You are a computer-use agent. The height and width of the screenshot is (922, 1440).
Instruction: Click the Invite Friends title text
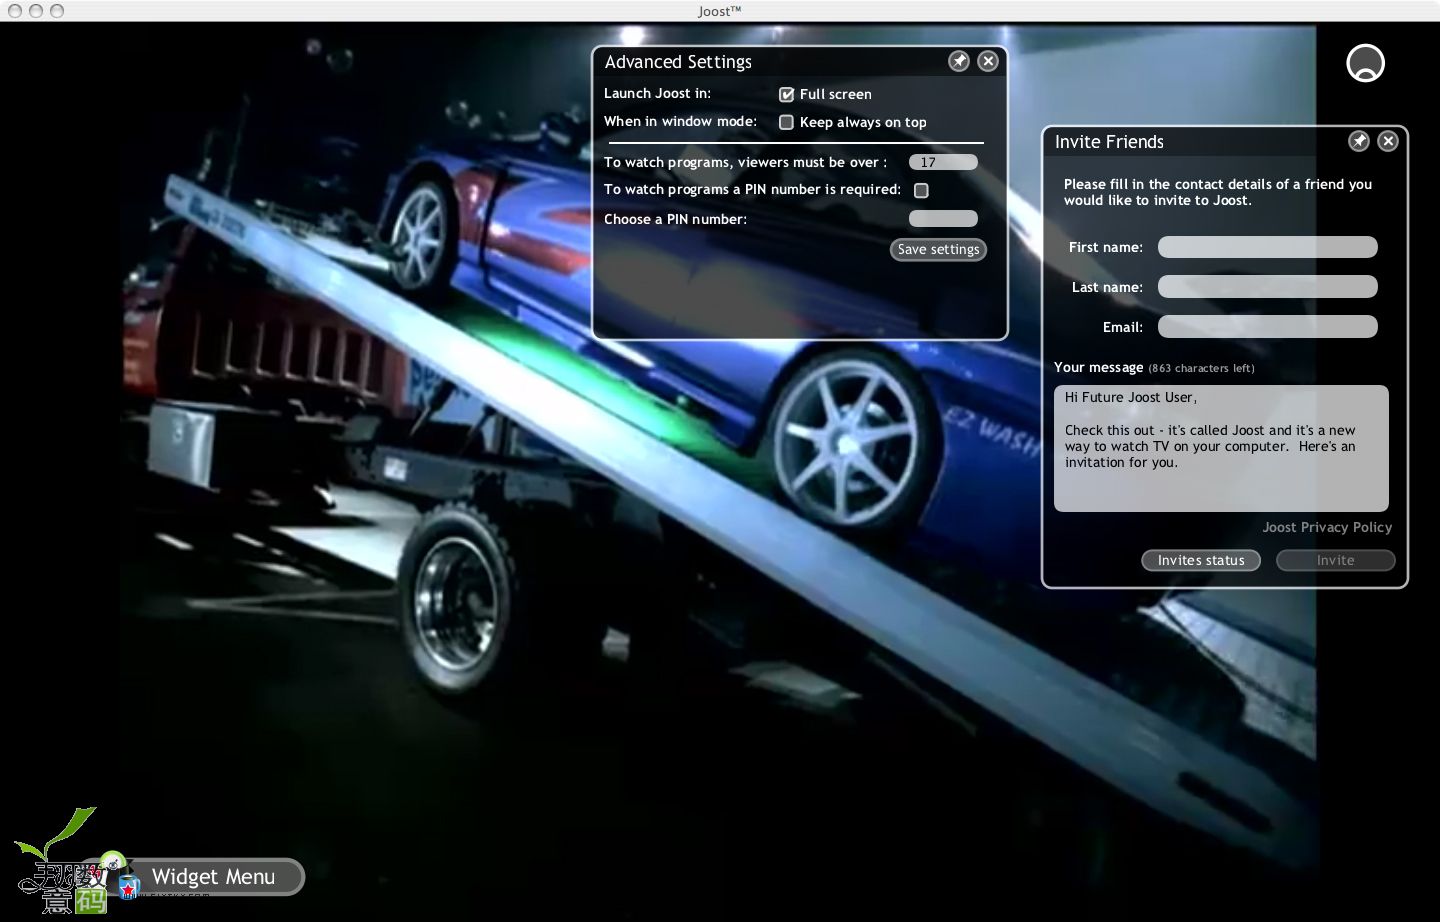(1109, 142)
